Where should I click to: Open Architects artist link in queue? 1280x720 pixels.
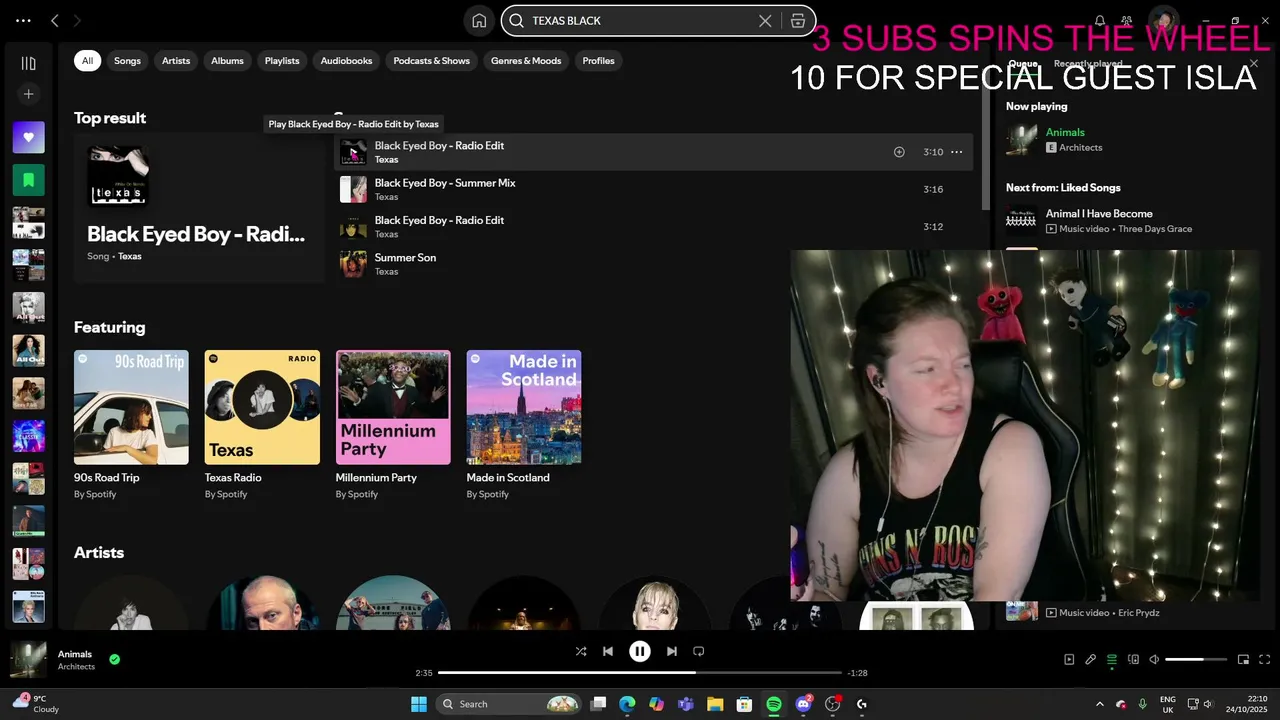tap(1080, 148)
